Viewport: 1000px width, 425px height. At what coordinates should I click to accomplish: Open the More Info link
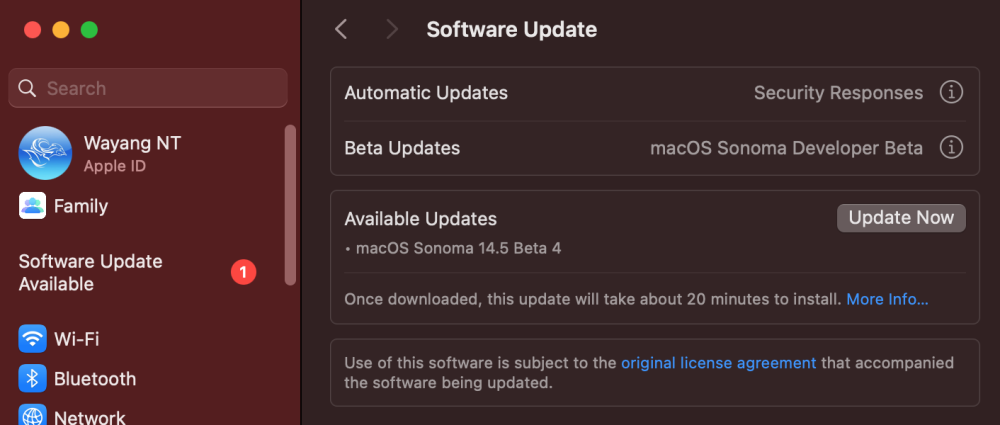887,299
